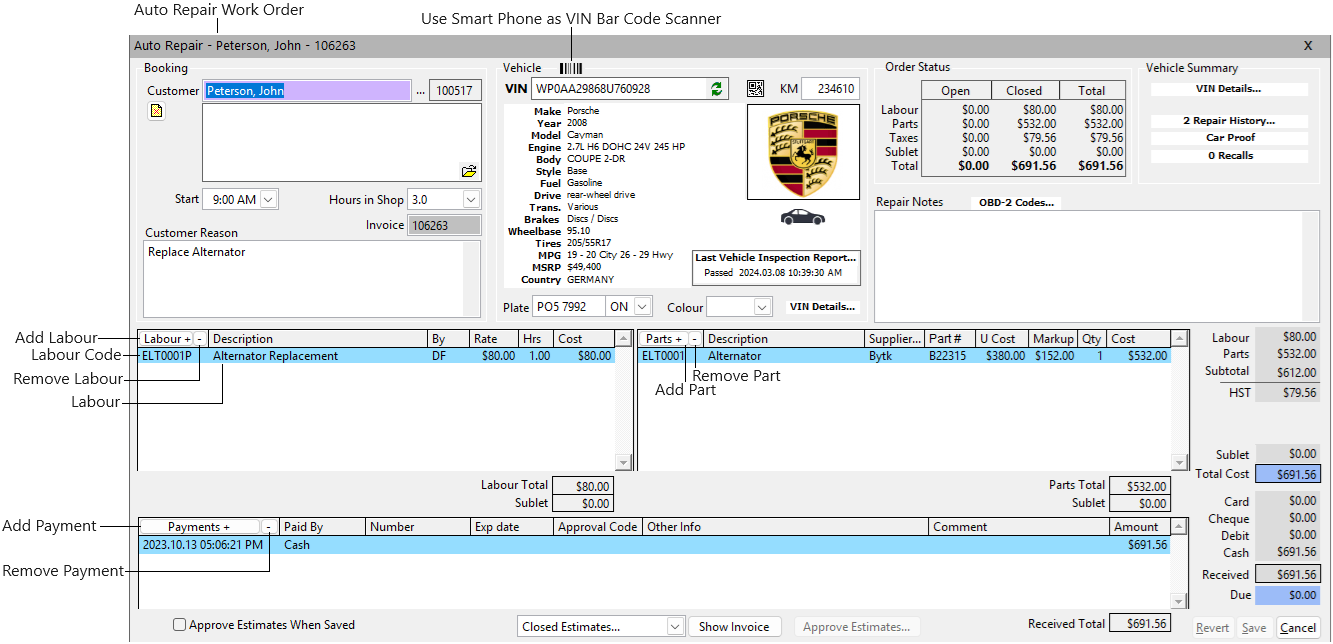Click into the KM odometer field

pyautogui.click(x=829, y=89)
